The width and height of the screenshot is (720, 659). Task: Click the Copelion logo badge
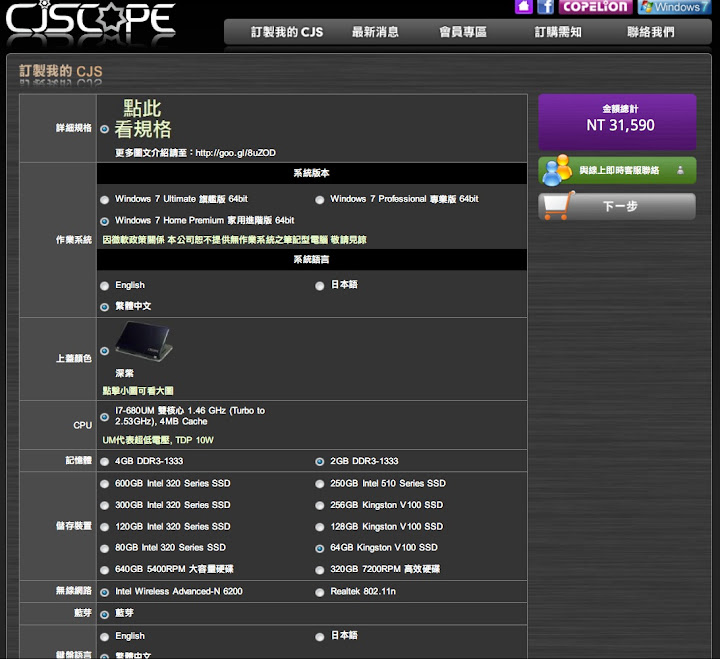click(x=595, y=7)
